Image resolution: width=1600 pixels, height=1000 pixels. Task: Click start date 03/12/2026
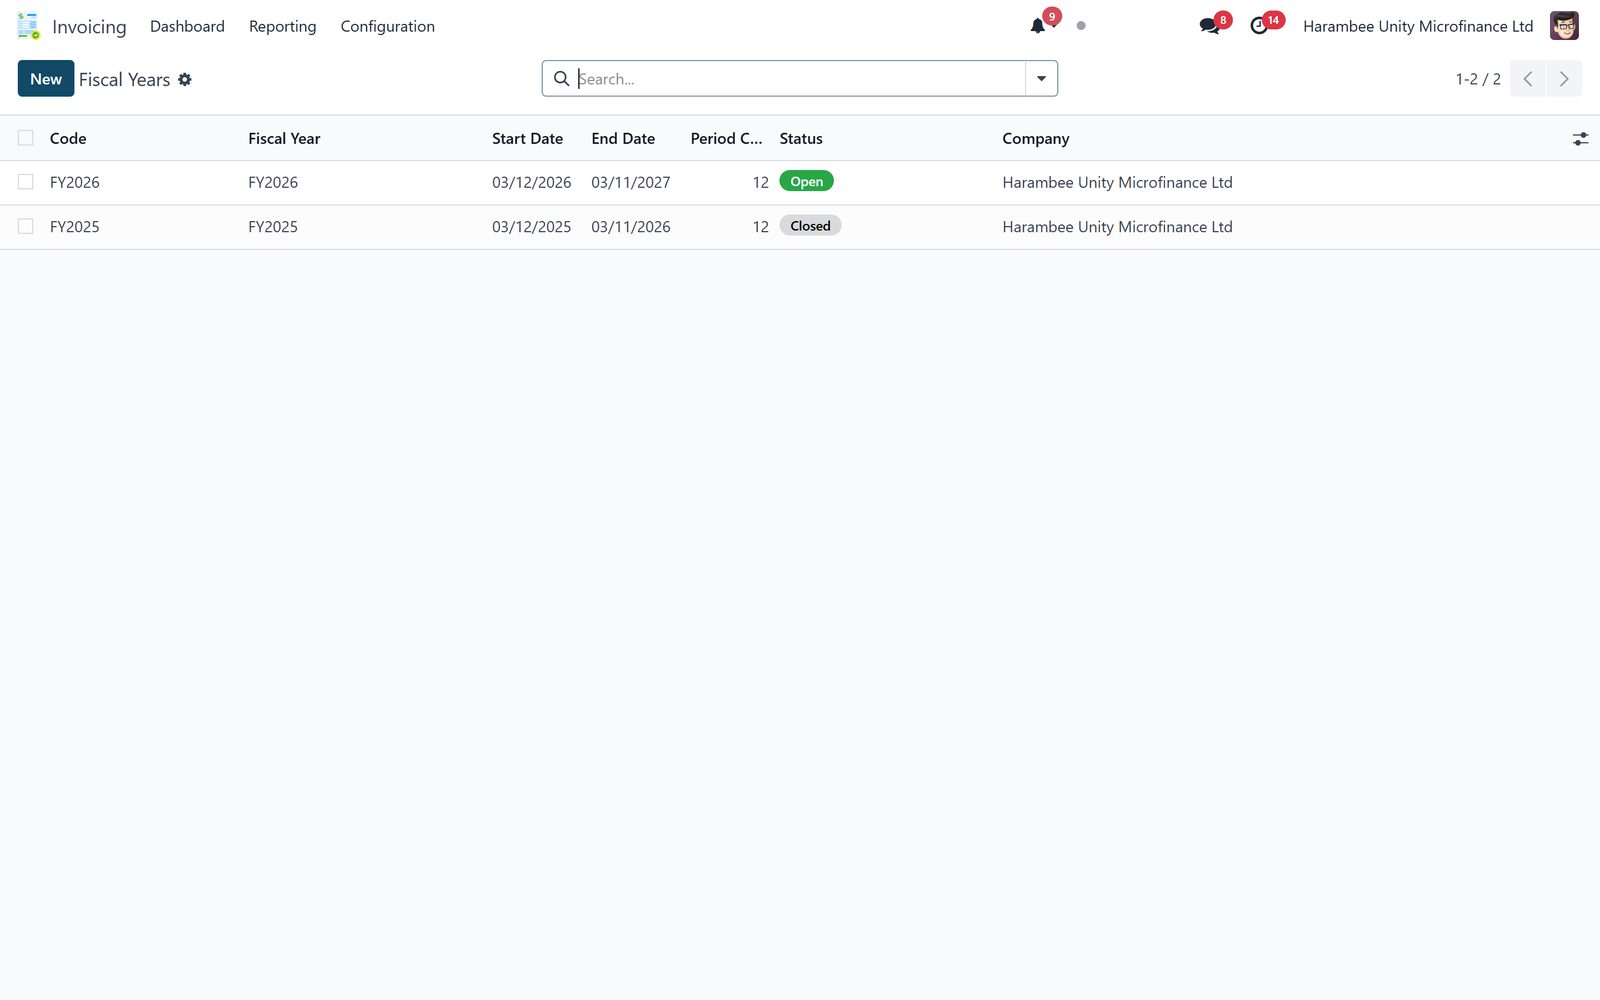tap(531, 182)
